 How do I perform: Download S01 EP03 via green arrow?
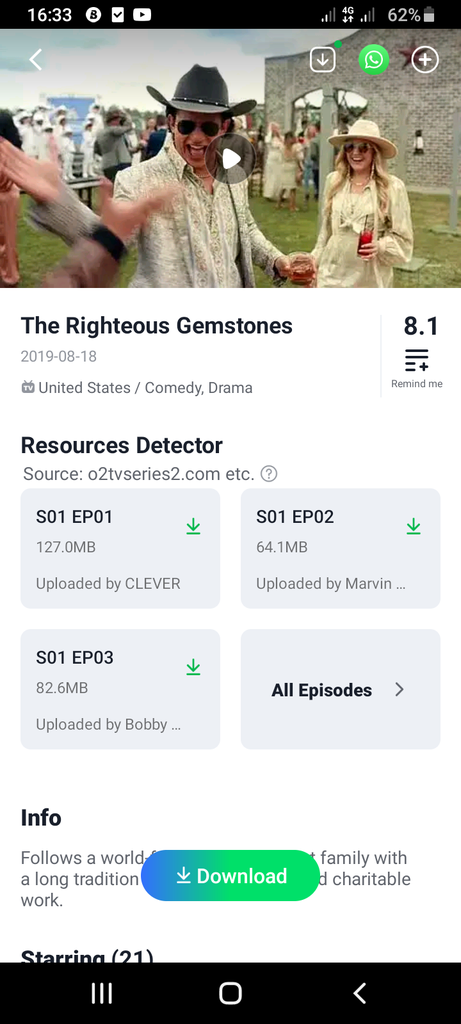point(193,667)
